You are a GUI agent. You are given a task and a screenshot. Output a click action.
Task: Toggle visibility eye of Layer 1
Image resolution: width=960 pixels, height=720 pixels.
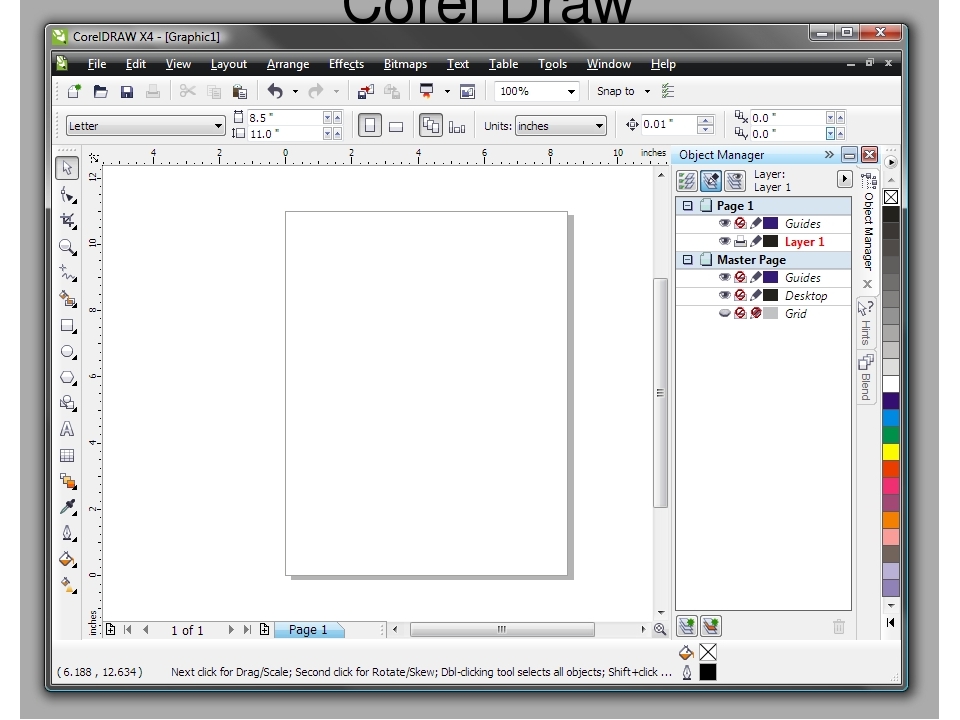[x=724, y=241]
